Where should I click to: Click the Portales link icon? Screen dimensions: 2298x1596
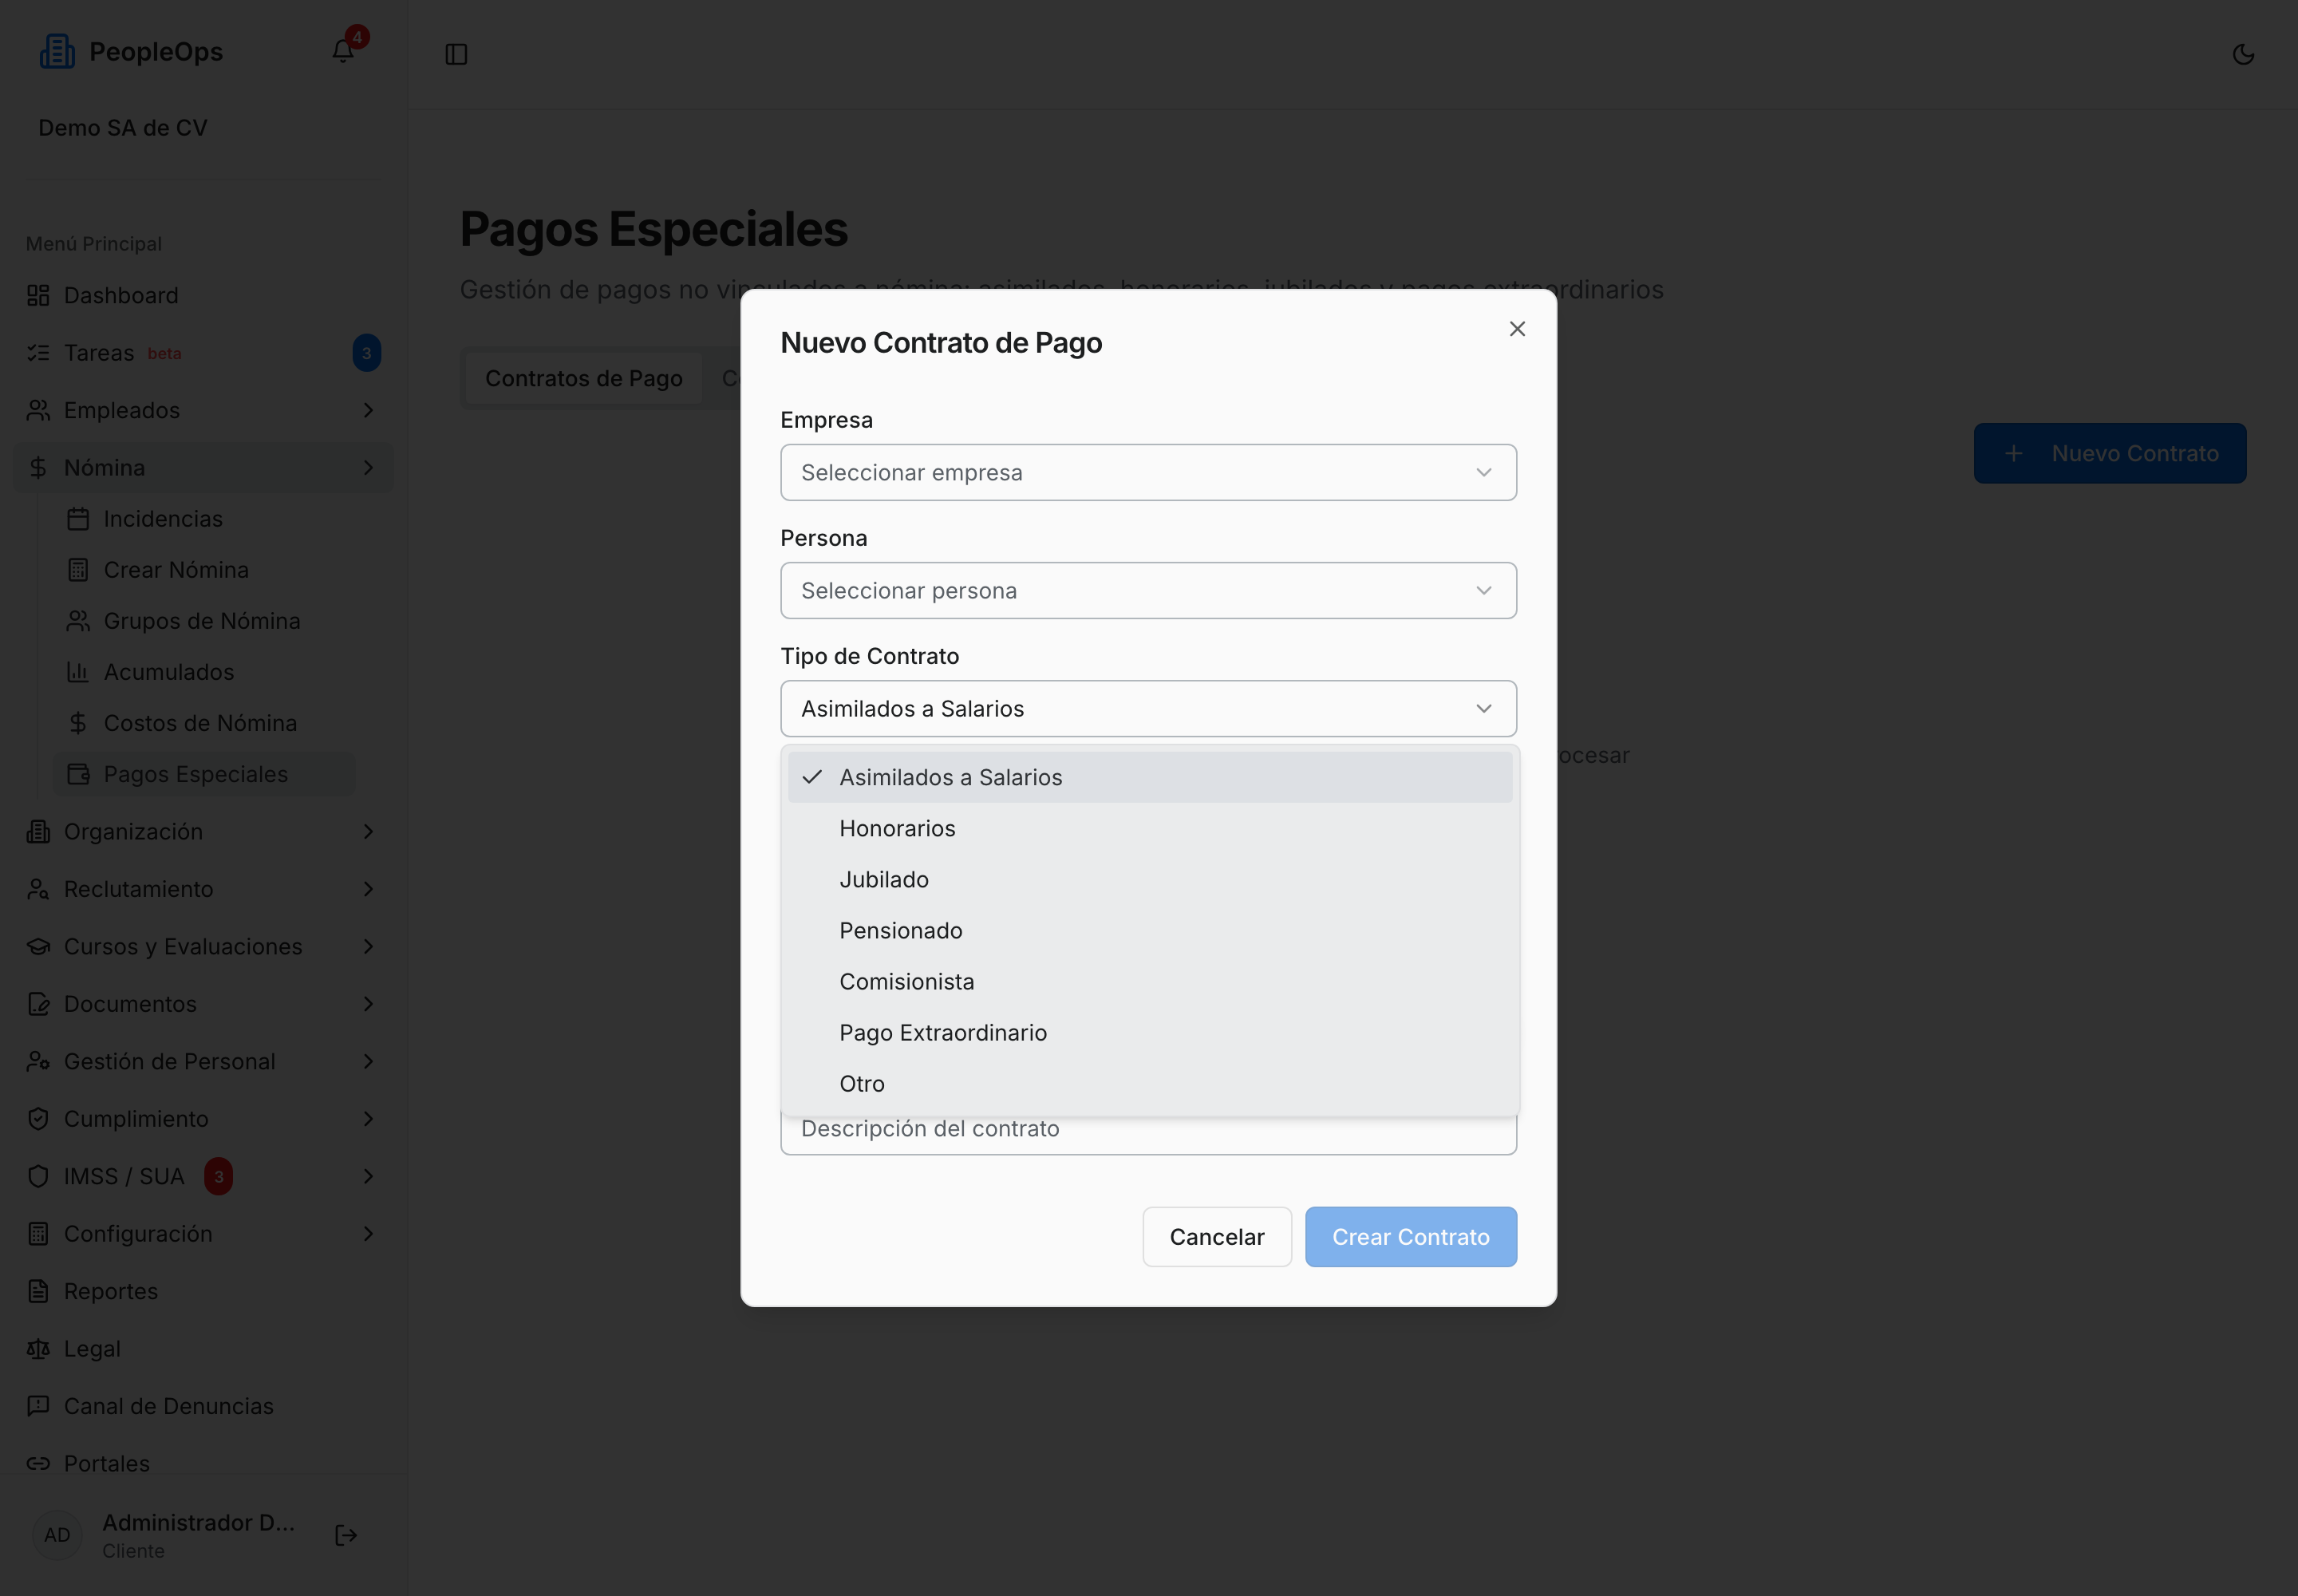tap(38, 1463)
